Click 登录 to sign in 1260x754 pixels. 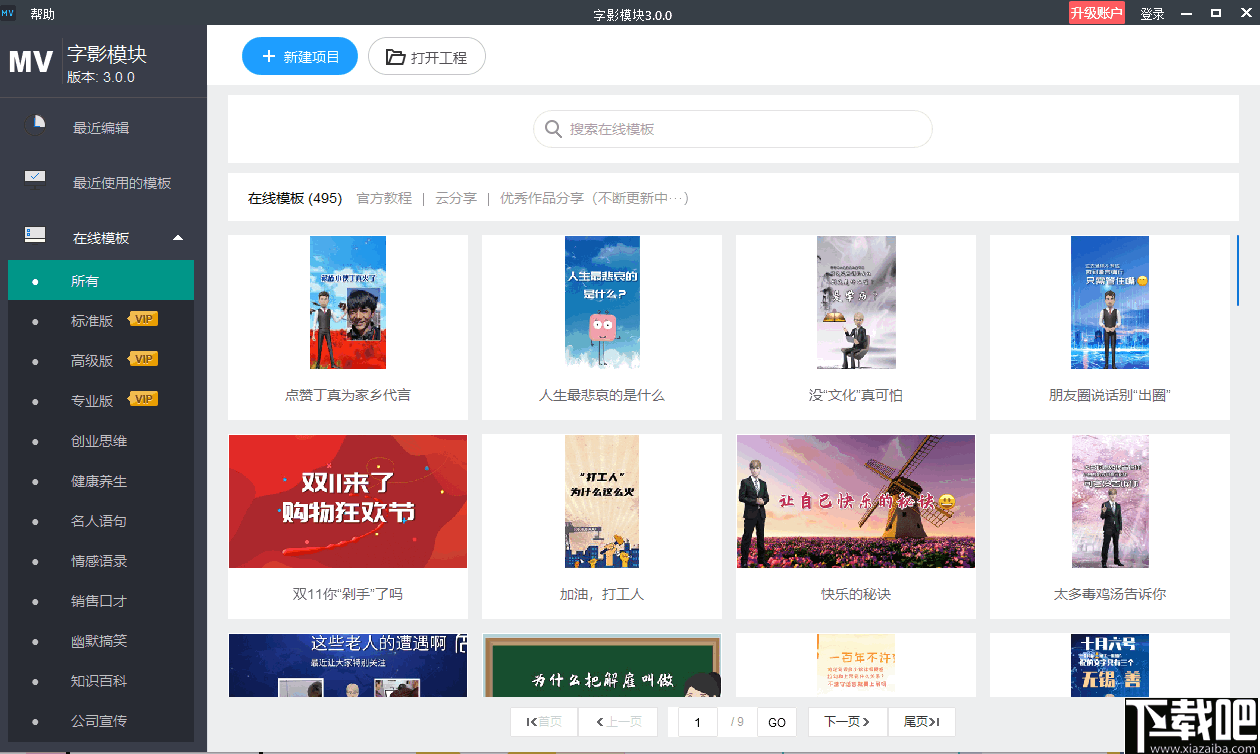1151,13
